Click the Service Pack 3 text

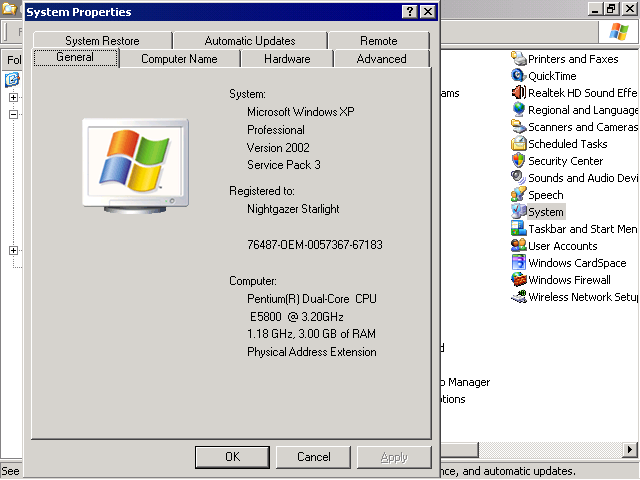(284, 165)
